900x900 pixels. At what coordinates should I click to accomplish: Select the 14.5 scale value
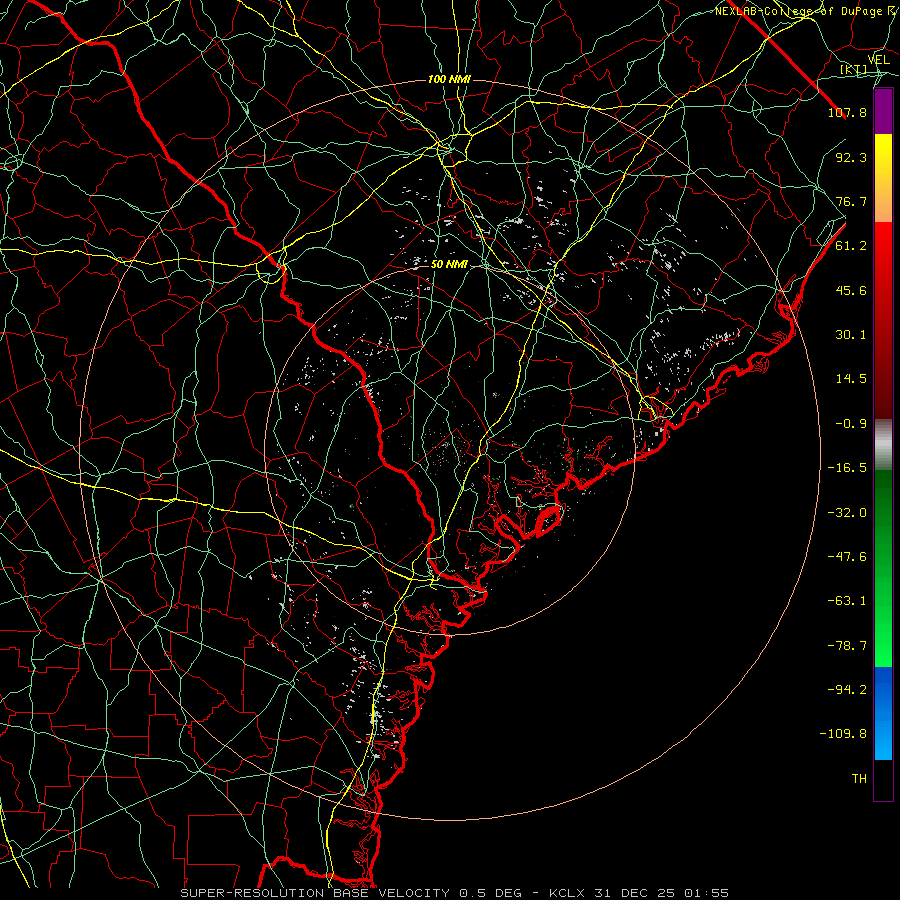[x=851, y=379]
